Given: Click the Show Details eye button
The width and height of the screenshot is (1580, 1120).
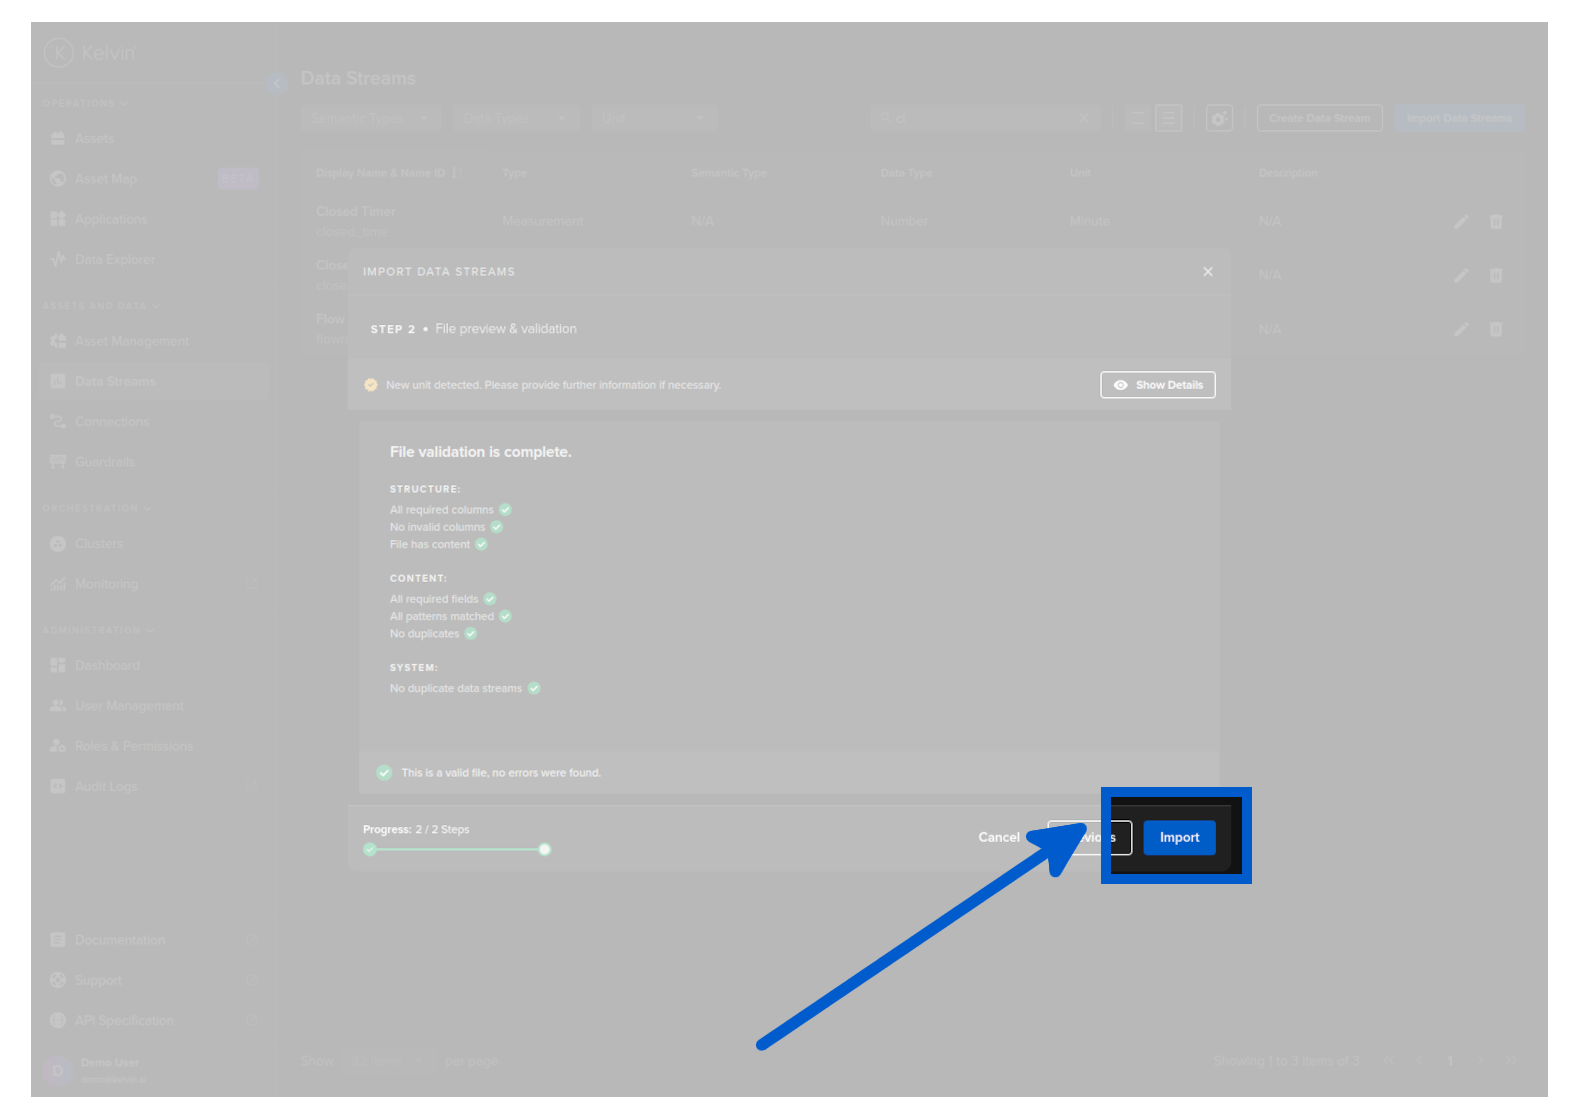Looking at the screenshot, I should coord(1157,385).
